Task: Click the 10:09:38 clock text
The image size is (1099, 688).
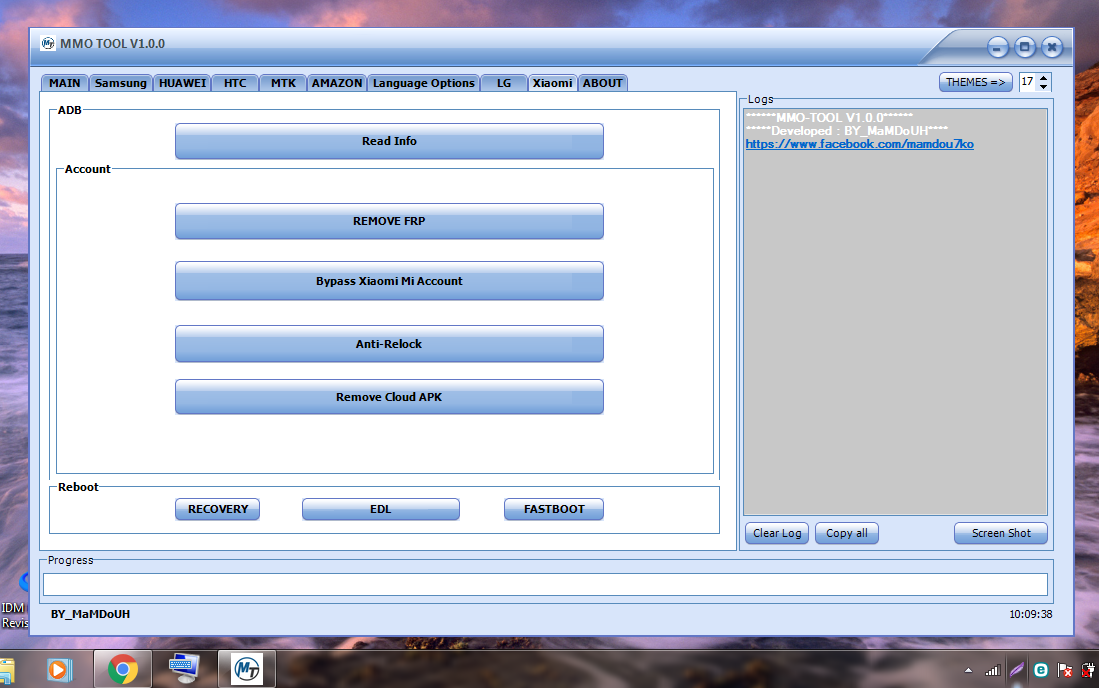Action: [x=1030, y=614]
